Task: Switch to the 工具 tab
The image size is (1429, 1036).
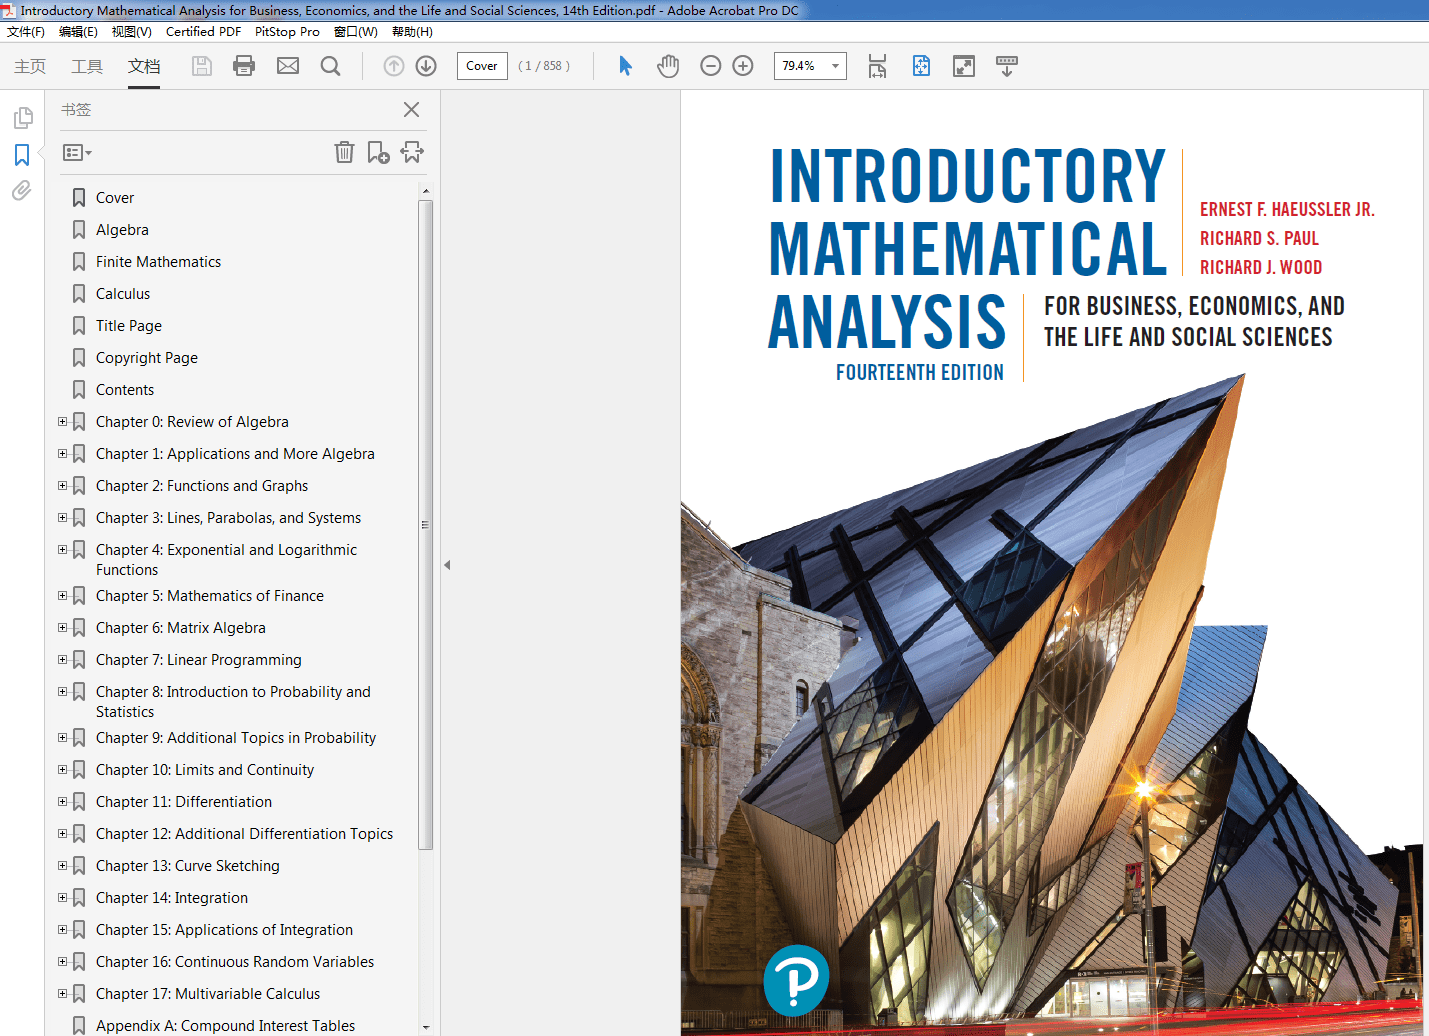Action: click(x=87, y=66)
